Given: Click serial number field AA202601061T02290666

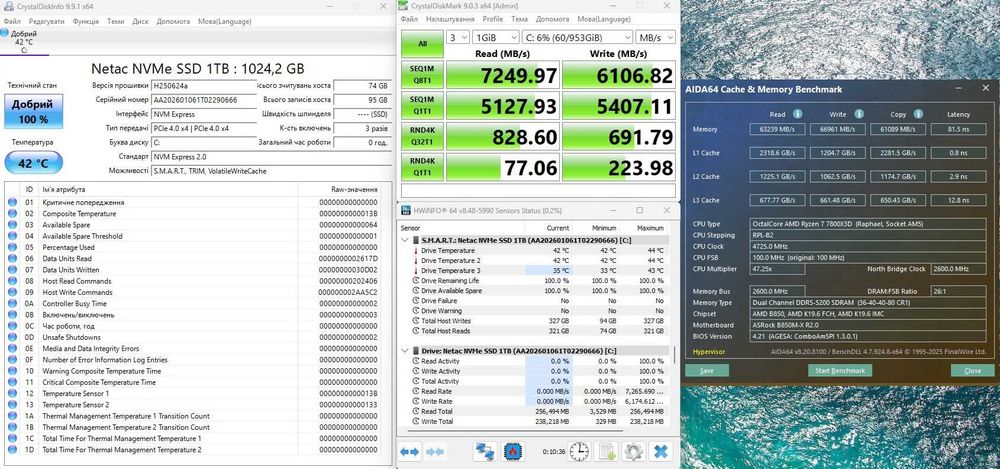Looking at the screenshot, I should tap(203, 100).
